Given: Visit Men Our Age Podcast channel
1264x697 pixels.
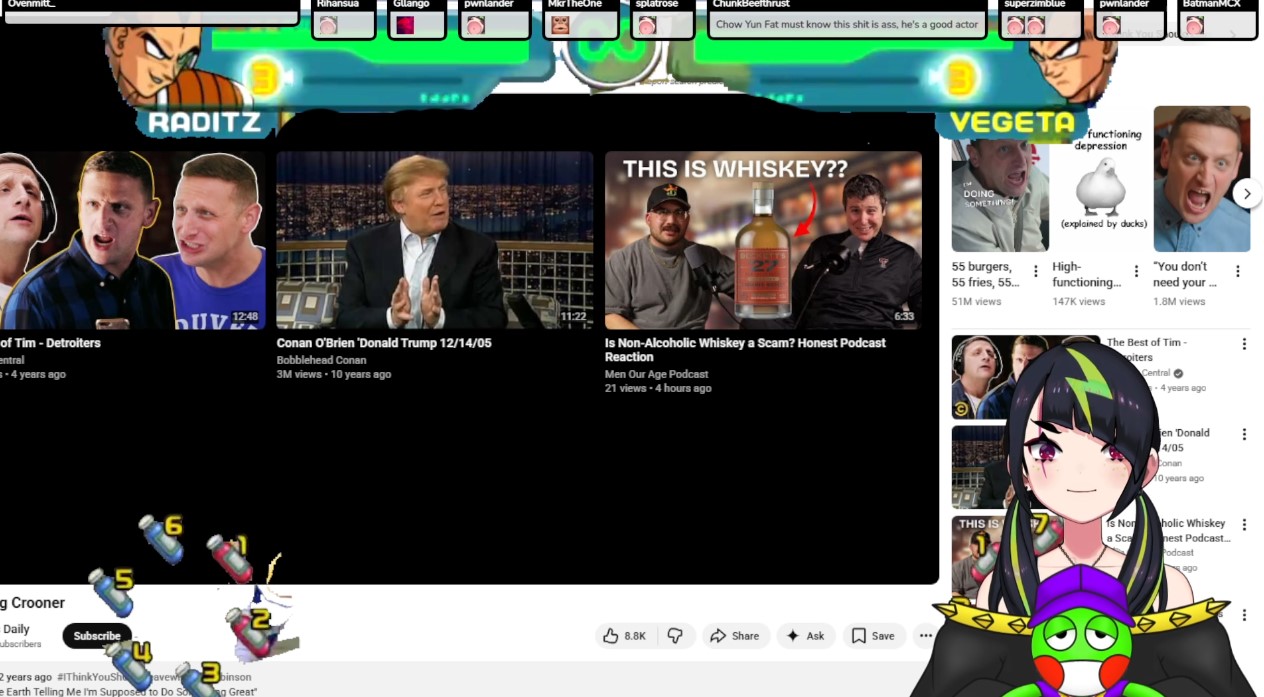Looking at the screenshot, I should pyautogui.click(x=656, y=374).
